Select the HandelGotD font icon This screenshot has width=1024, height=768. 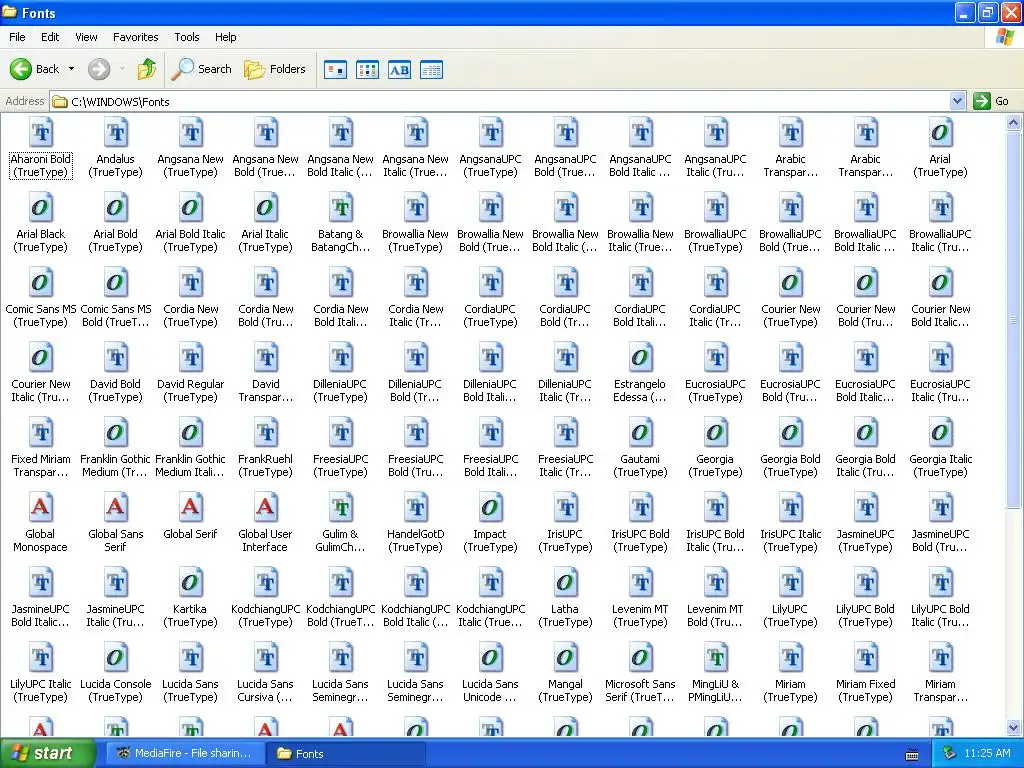click(415, 508)
